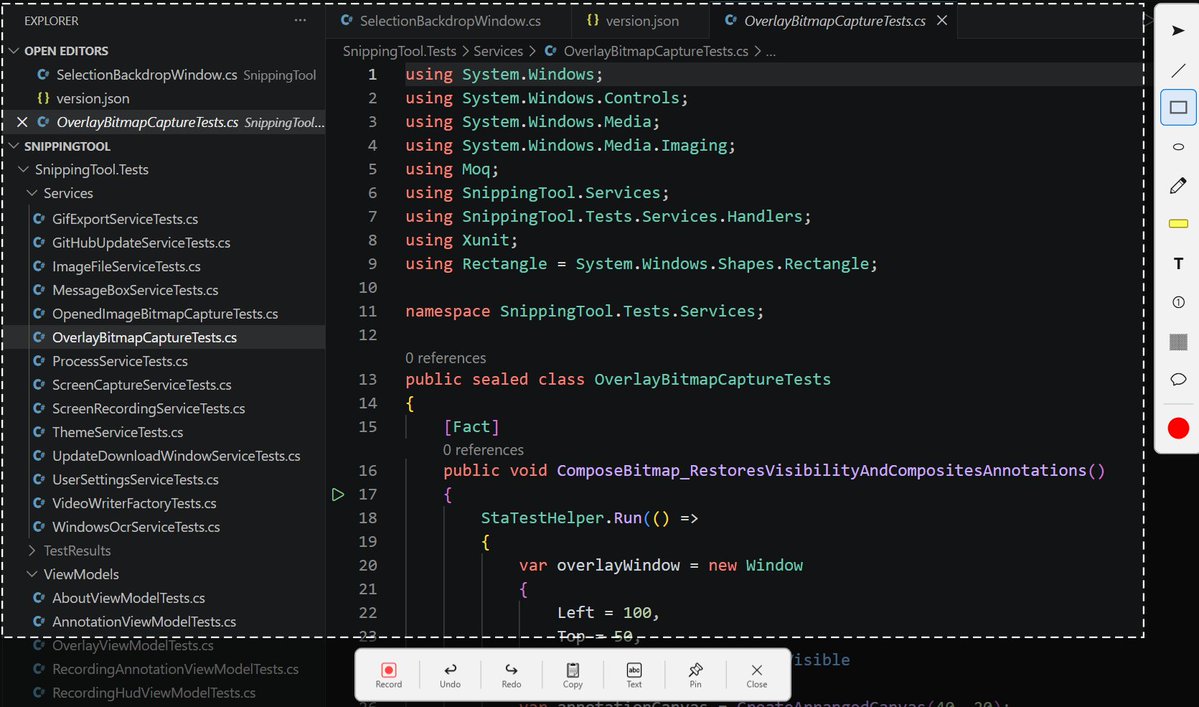1199x707 pixels.
Task: Collapse the ViewModels folder
Action: pyautogui.click(x=31, y=574)
